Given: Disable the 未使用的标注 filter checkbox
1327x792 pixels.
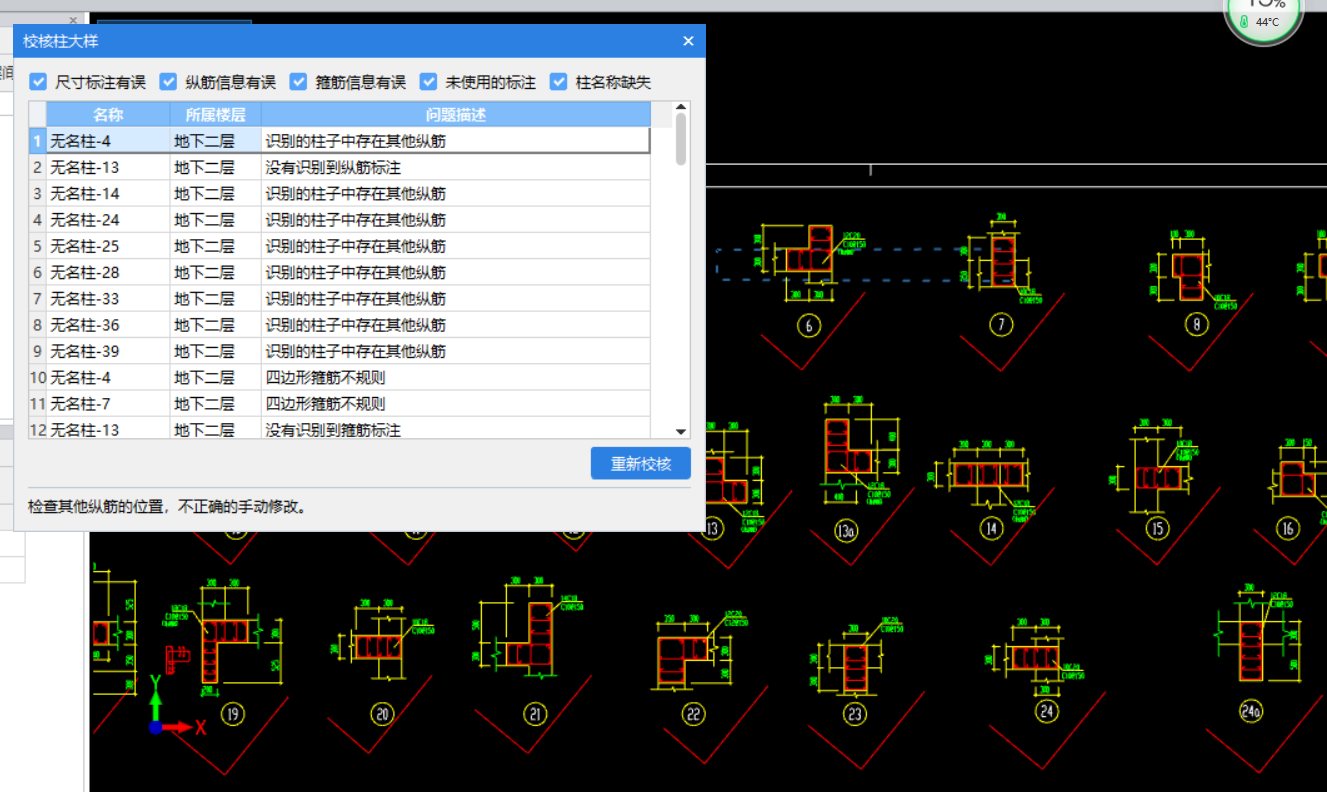Looking at the screenshot, I should (x=428, y=82).
